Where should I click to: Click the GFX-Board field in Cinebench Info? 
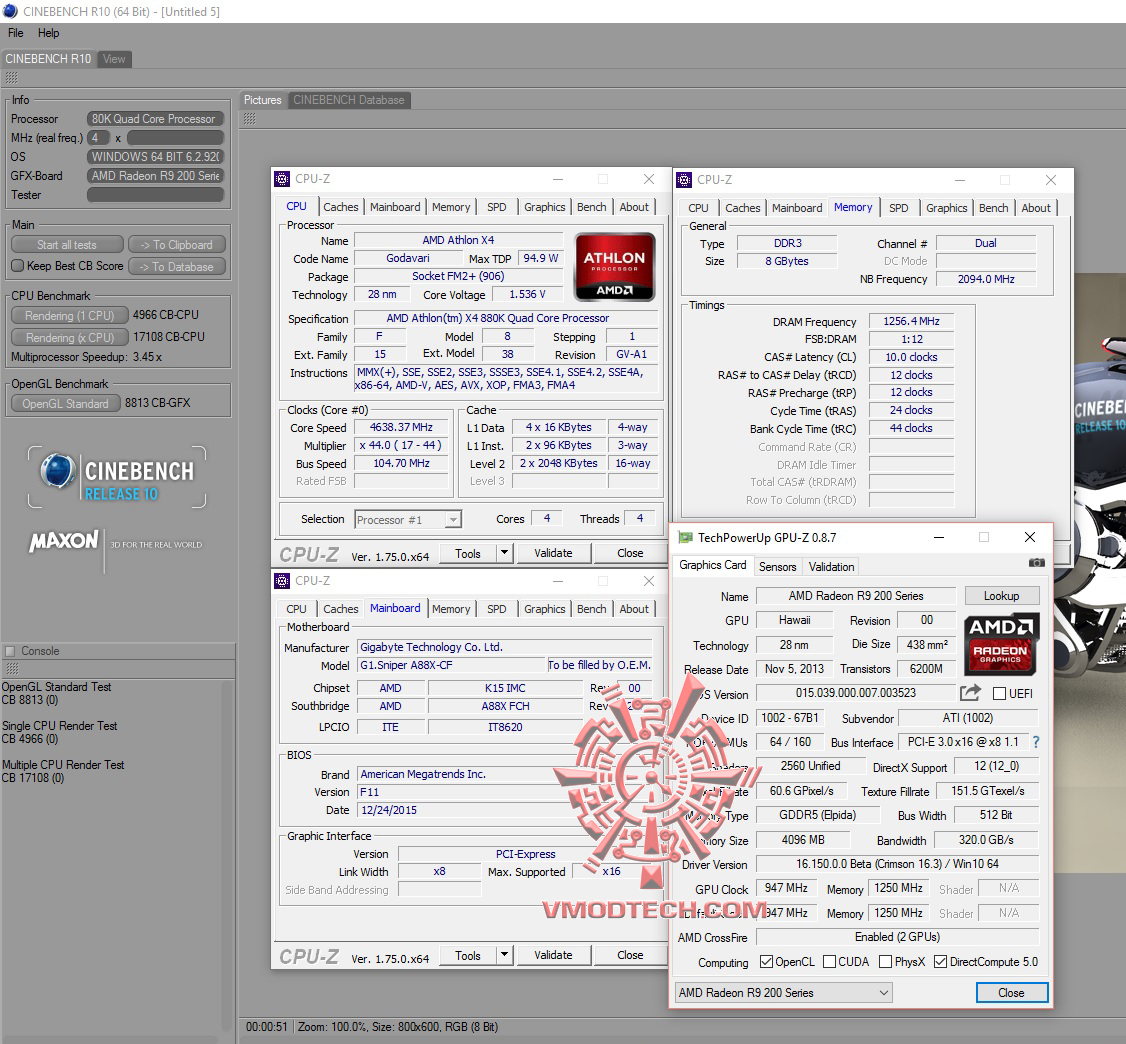point(155,175)
